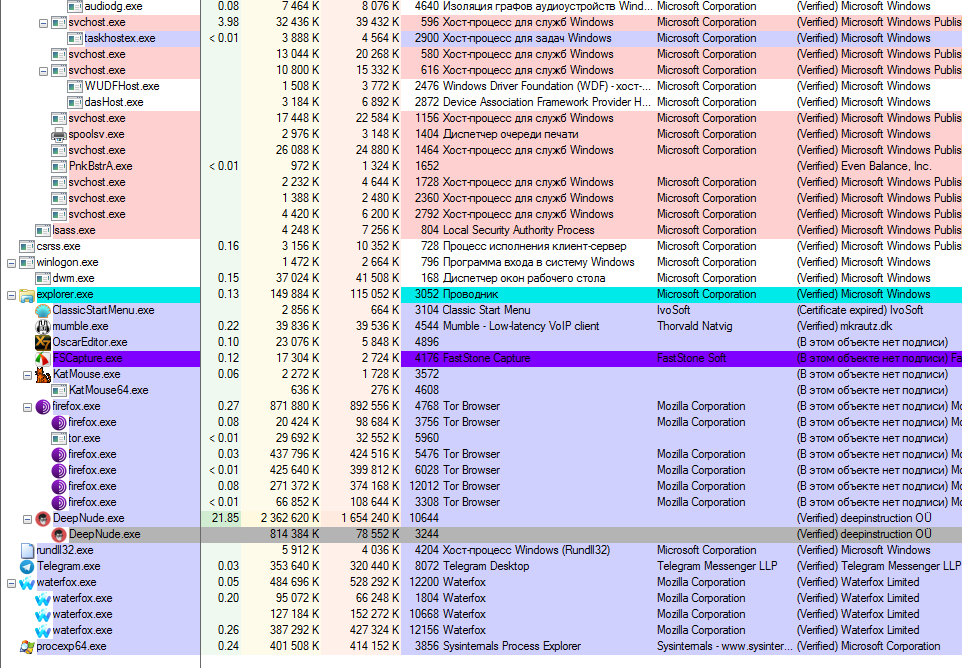Screen dimensions: 962x668
Task: Click the 'Sysinternals Process Explorer' description
Action: pos(512,647)
